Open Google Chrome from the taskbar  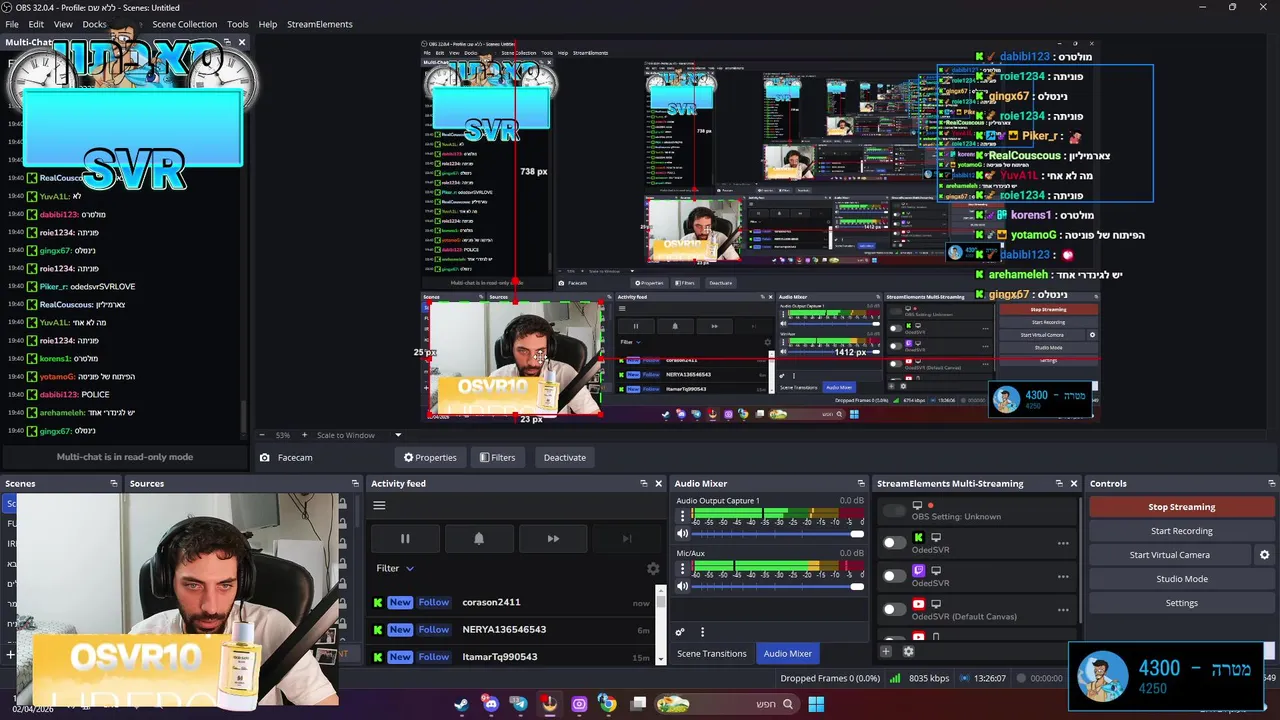(x=607, y=704)
